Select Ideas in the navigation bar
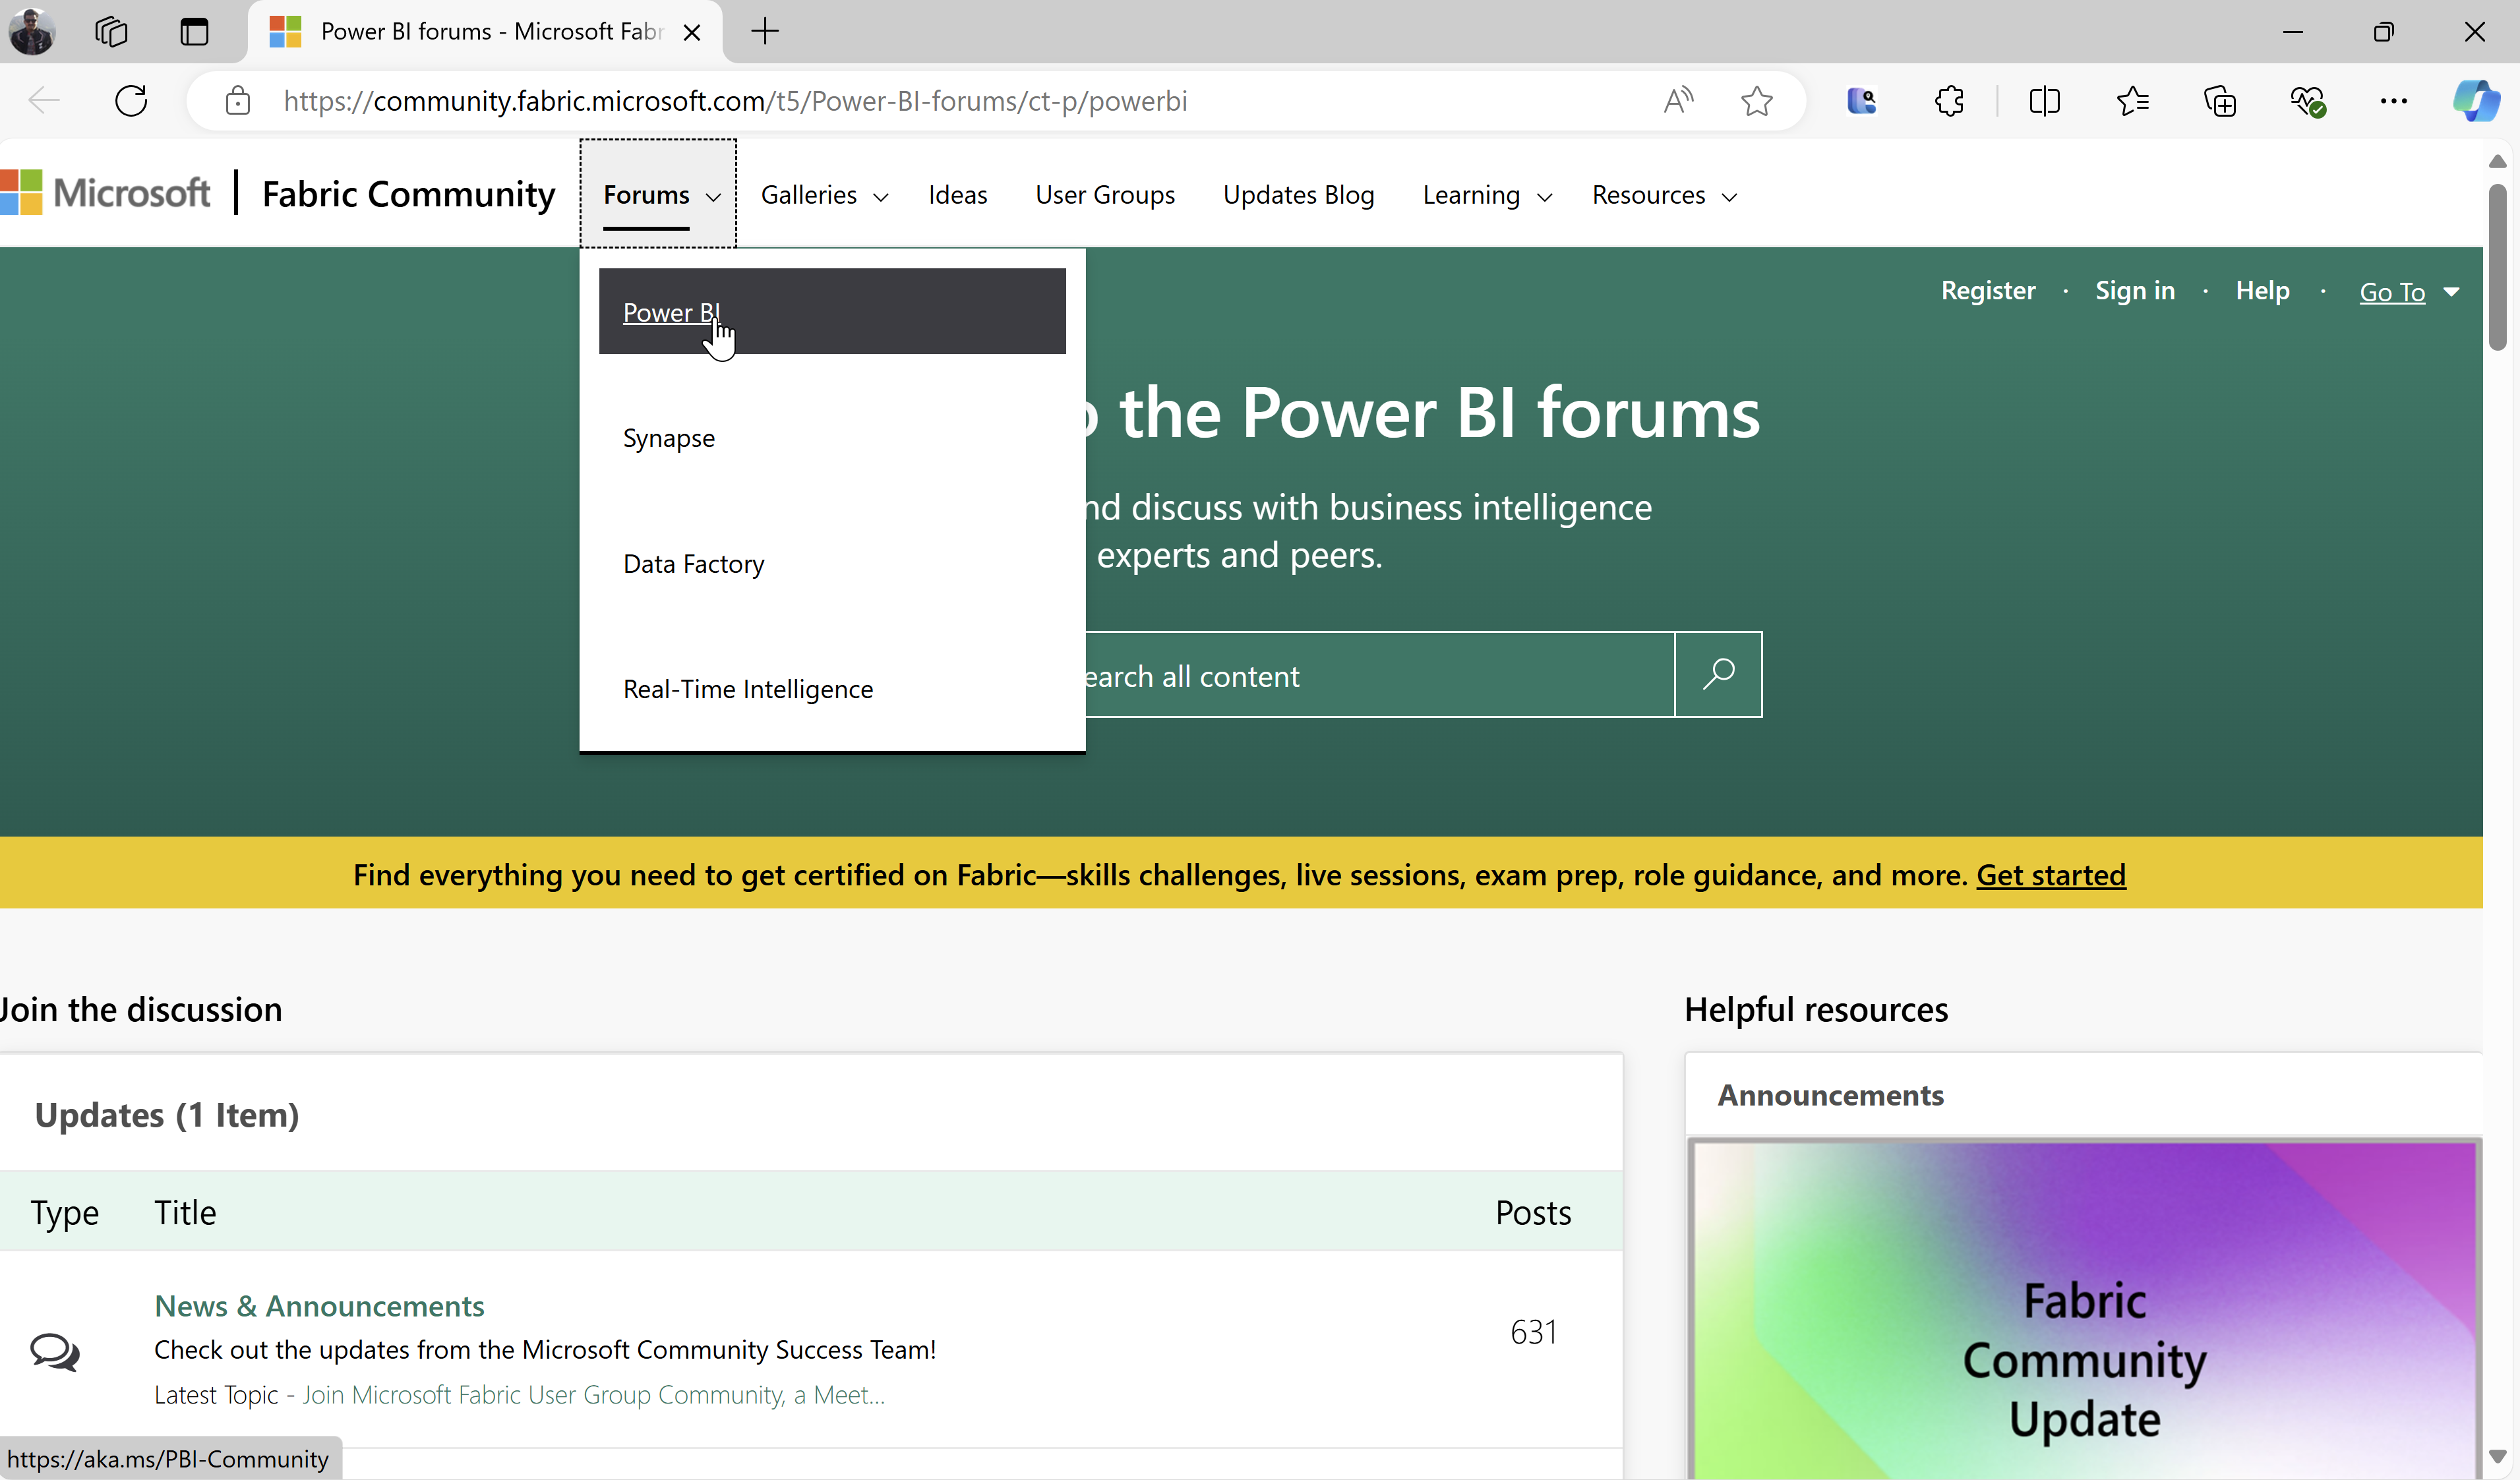Viewport: 2520px width, 1480px height. click(957, 195)
